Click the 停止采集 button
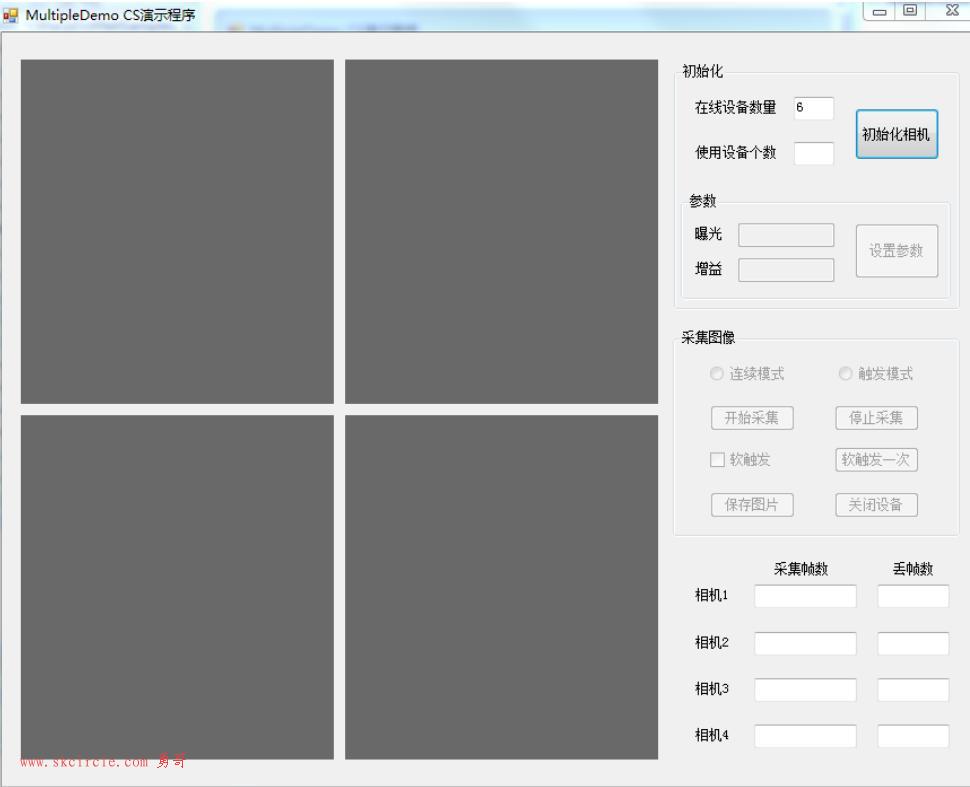The height and width of the screenshot is (787, 970). point(876,418)
